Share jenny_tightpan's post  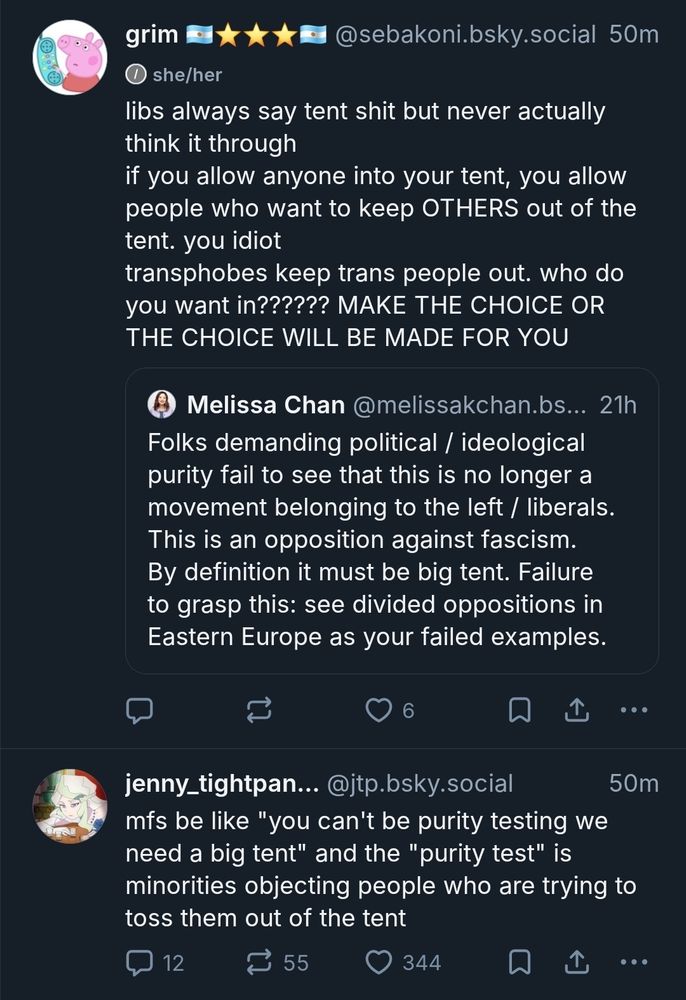(576, 962)
